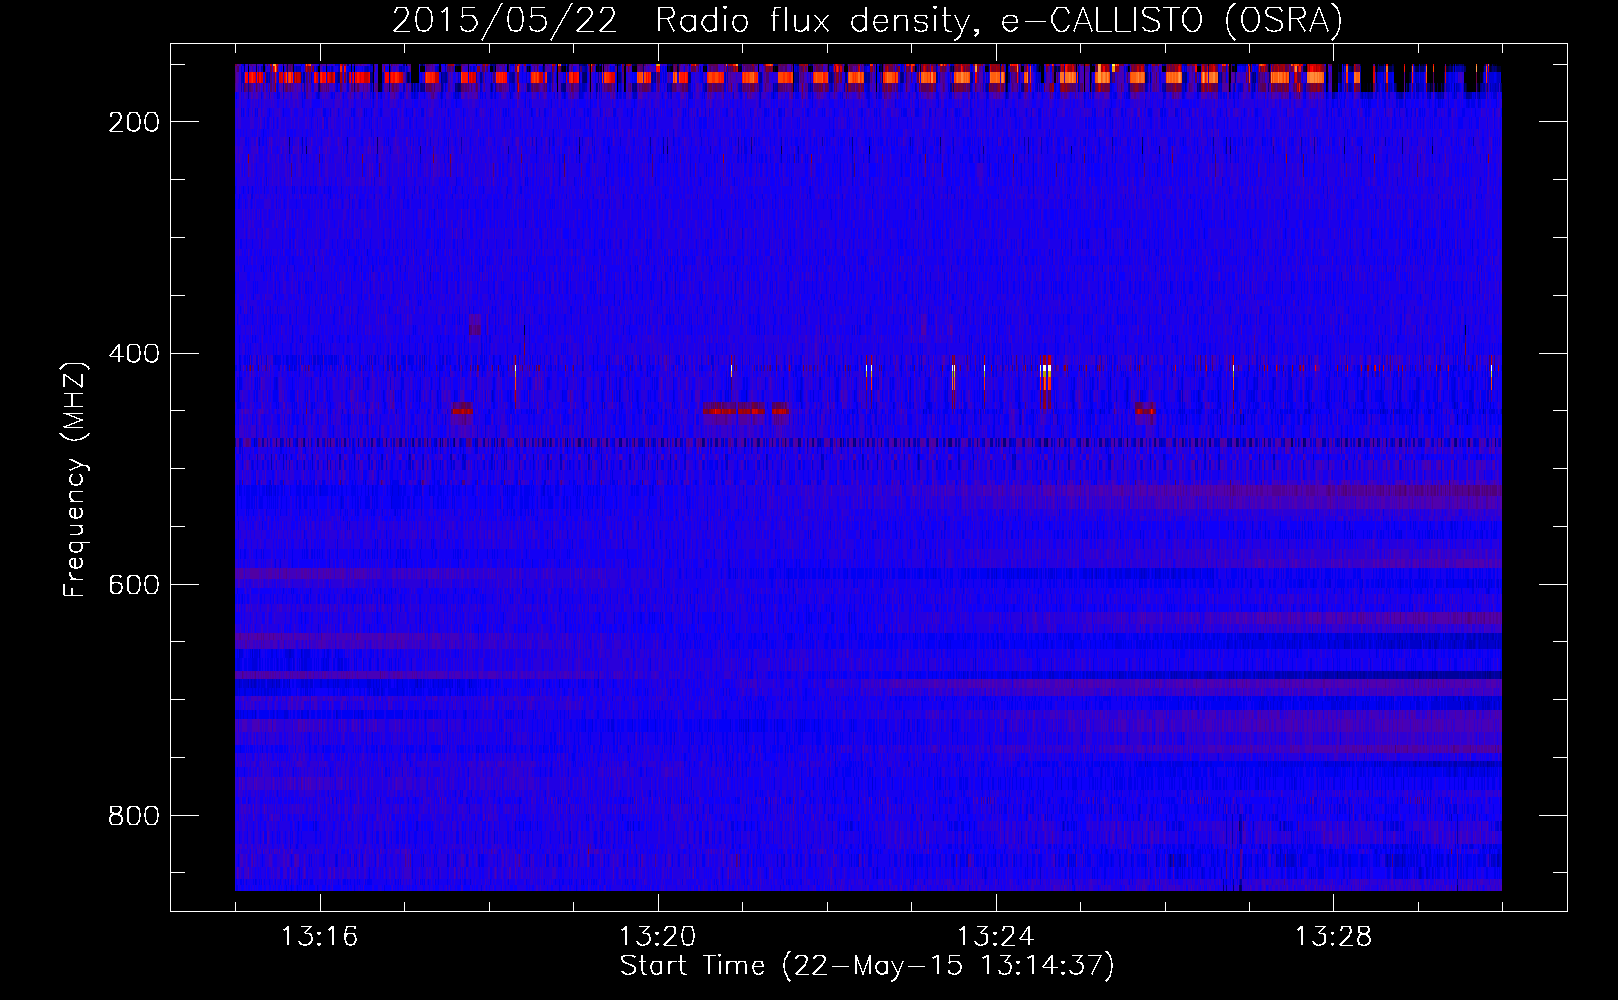
Task: Click the 800 frequency tick label
Action: (133, 816)
